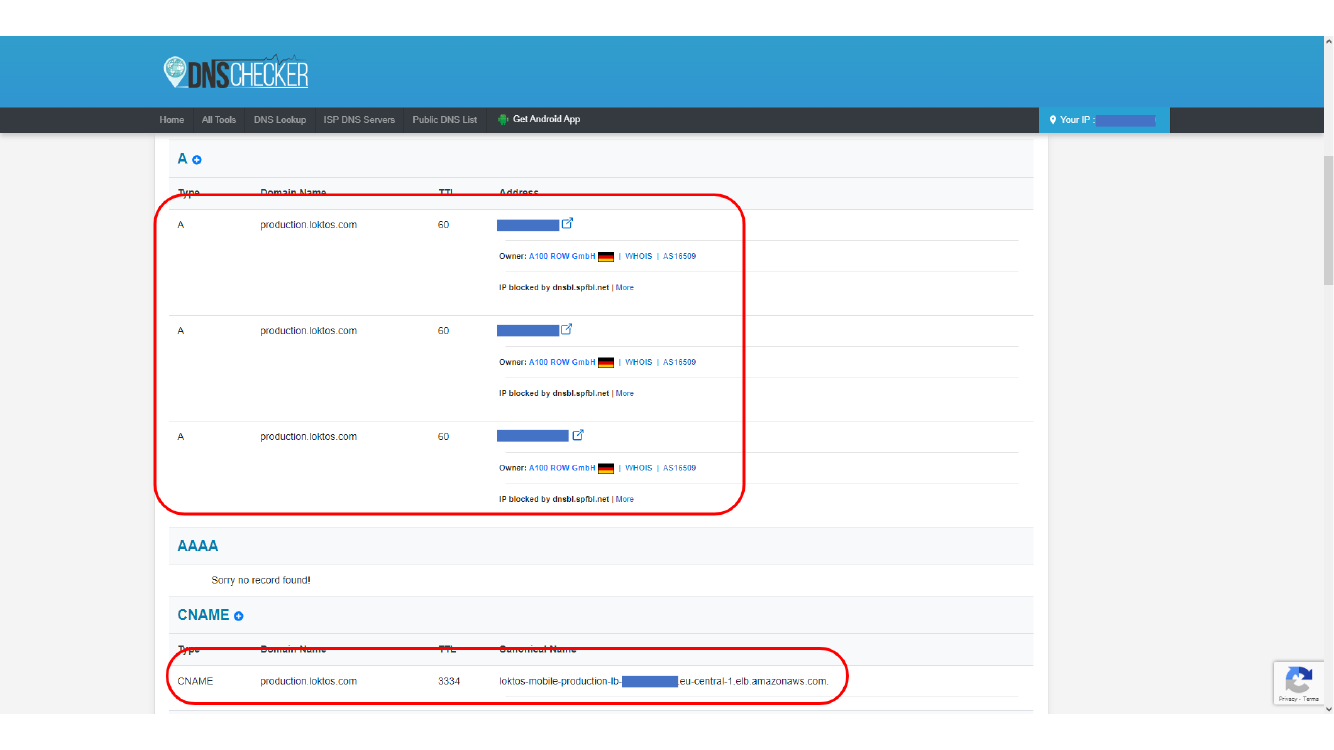Click the 3334 TTL value in CNAME row
The height and width of the screenshot is (750, 1334).
(x=449, y=682)
